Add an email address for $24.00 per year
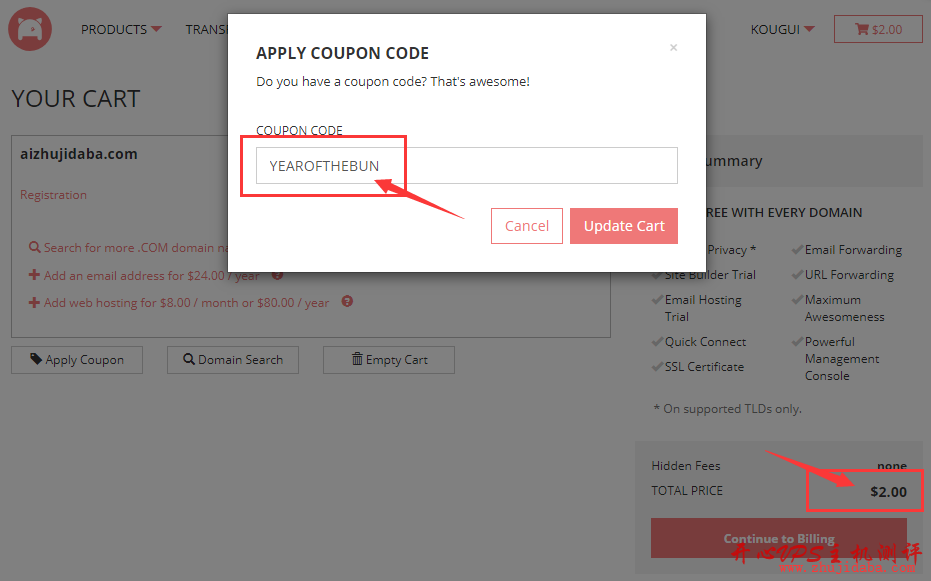Viewport: 931px width, 581px height. (150, 275)
